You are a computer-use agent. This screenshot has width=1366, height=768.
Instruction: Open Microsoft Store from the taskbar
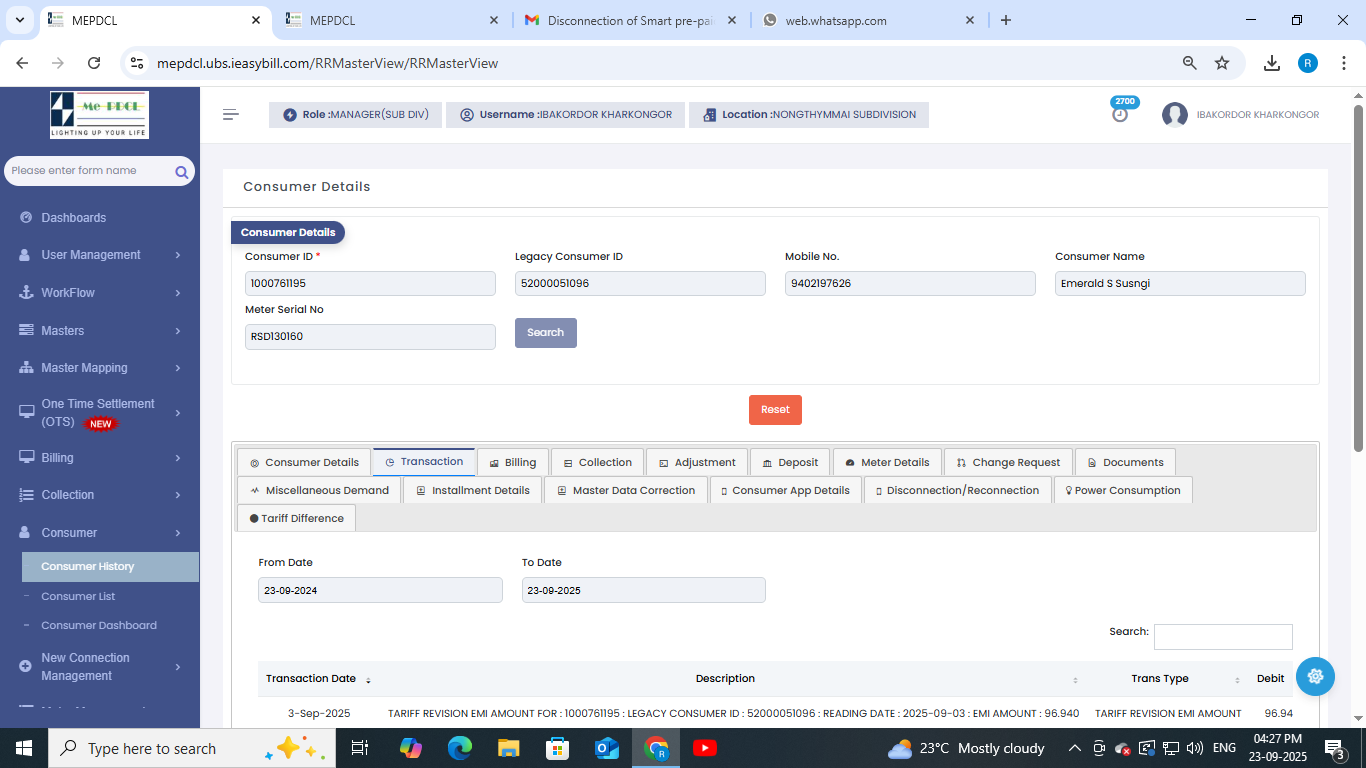tap(557, 748)
